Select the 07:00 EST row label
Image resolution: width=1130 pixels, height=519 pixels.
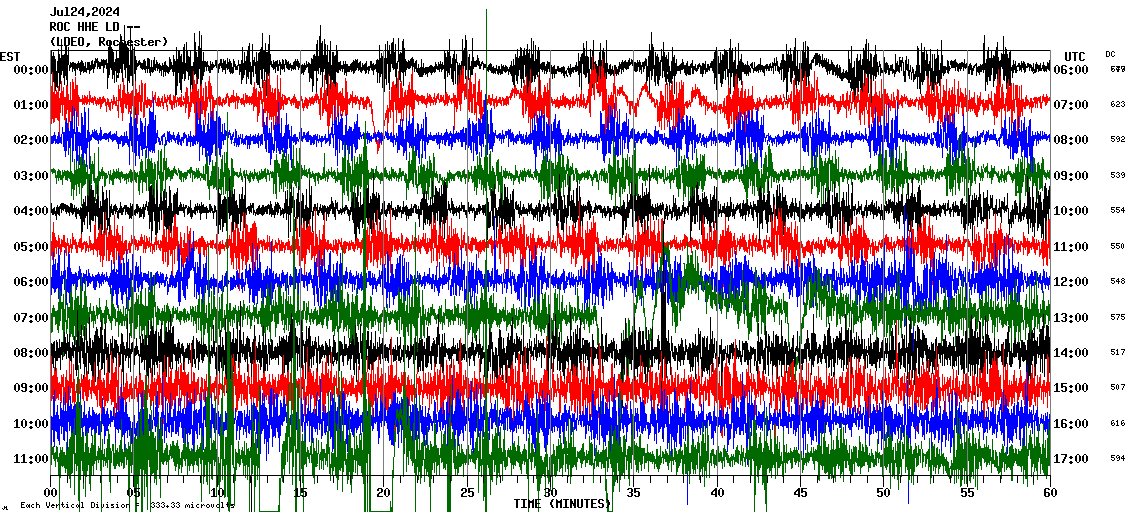31,318
